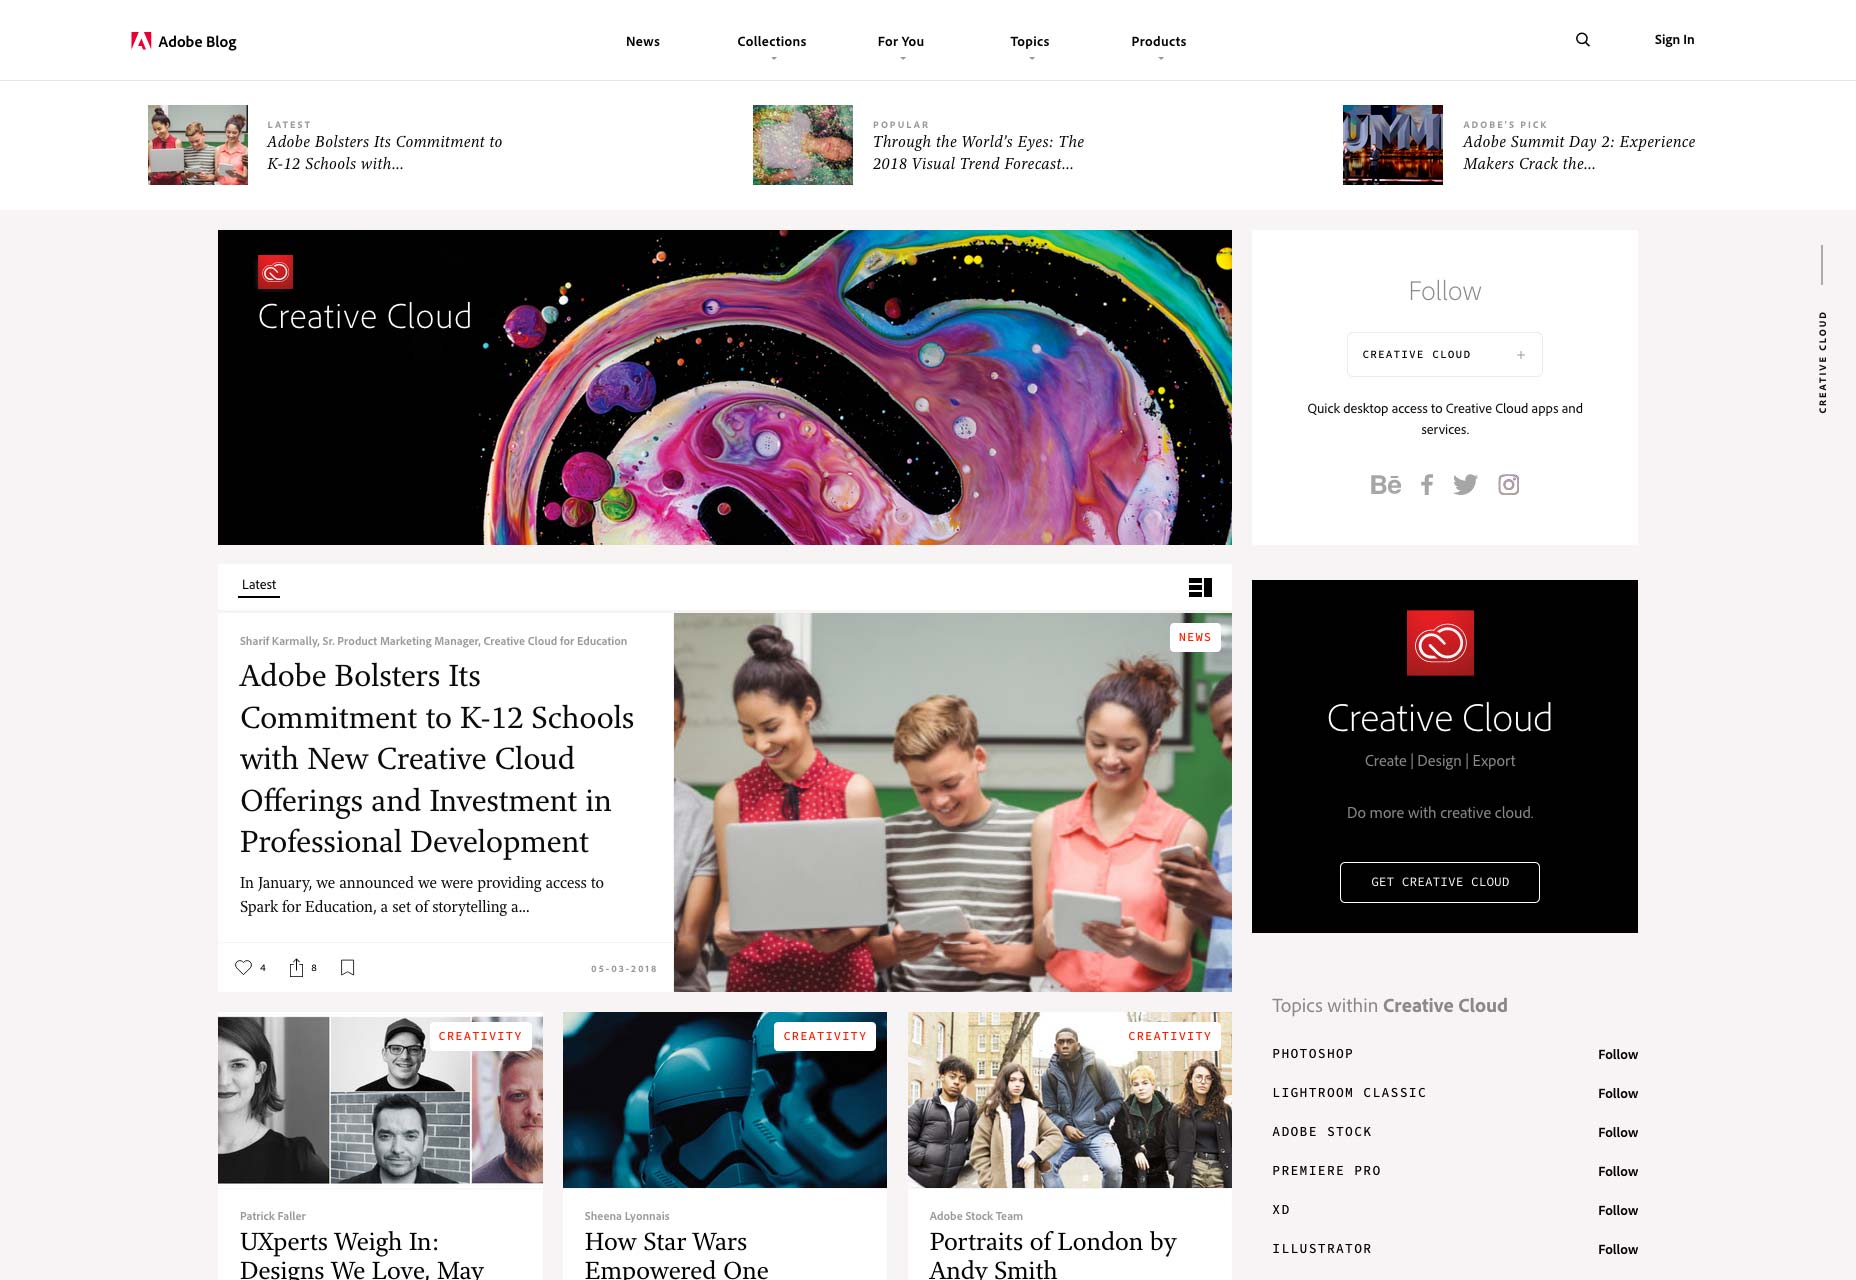Click the Portraits of London group photo
This screenshot has width=1856, height=1280.
point(1070,1100)
